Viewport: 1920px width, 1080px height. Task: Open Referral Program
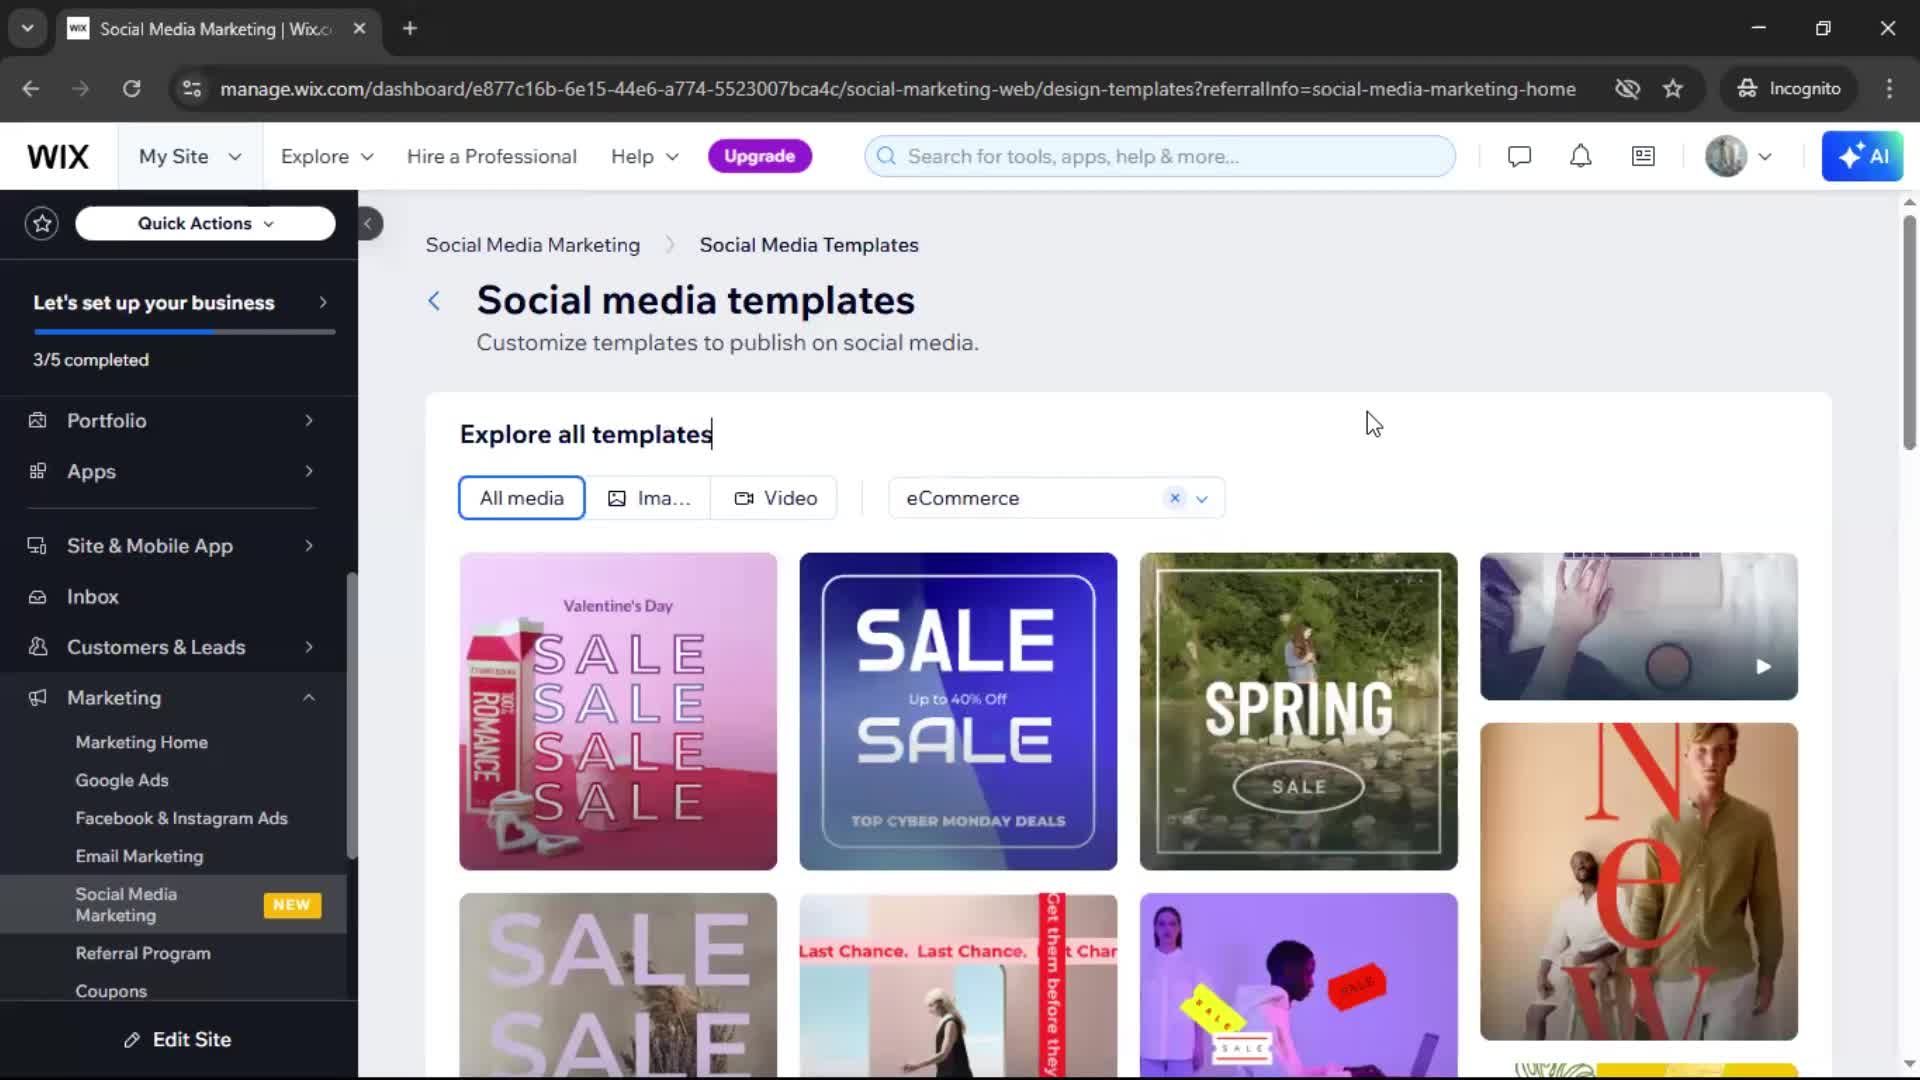[143, 953]
